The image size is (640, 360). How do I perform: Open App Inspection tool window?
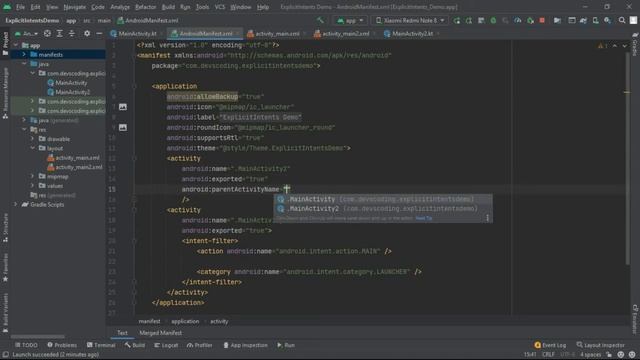[245, 345]
